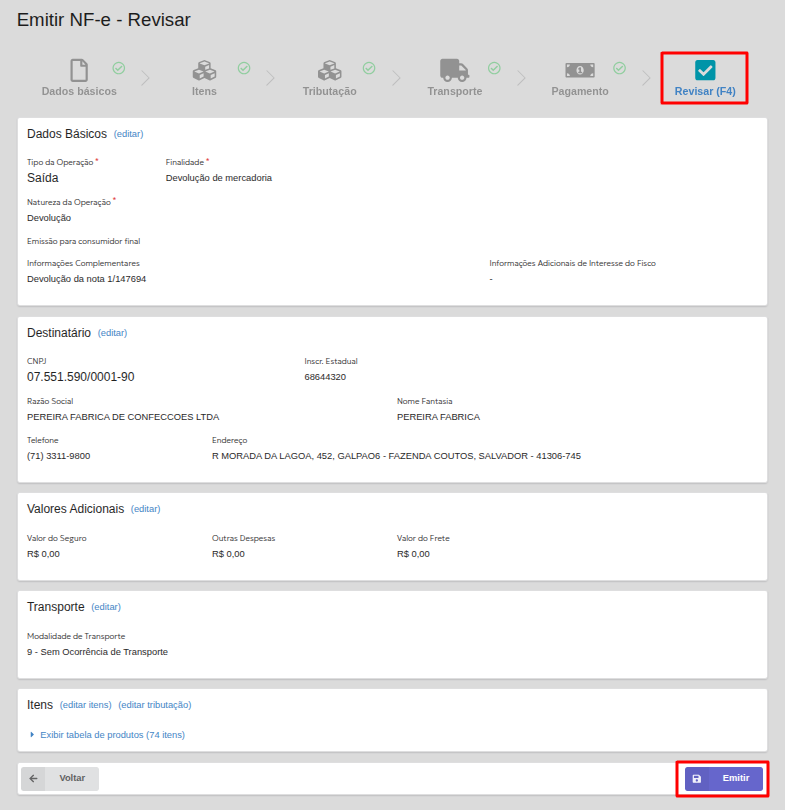Click the back arrow icon on Voltar

click(33, 778)
